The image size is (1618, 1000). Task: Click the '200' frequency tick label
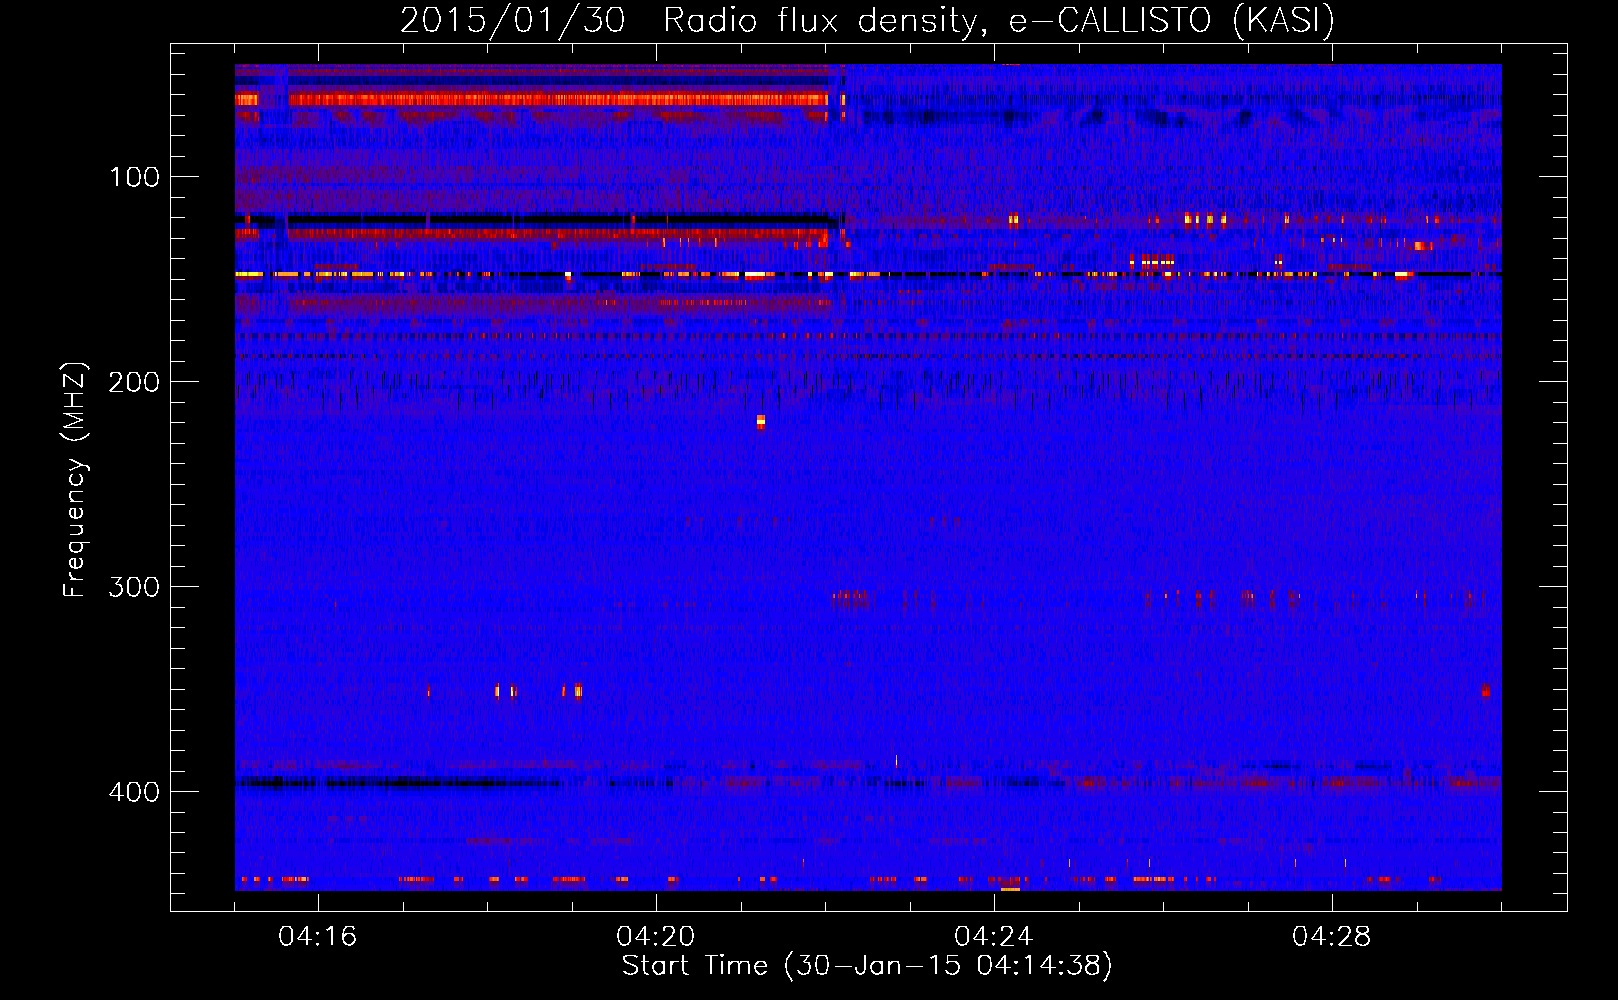click(134, 382)
